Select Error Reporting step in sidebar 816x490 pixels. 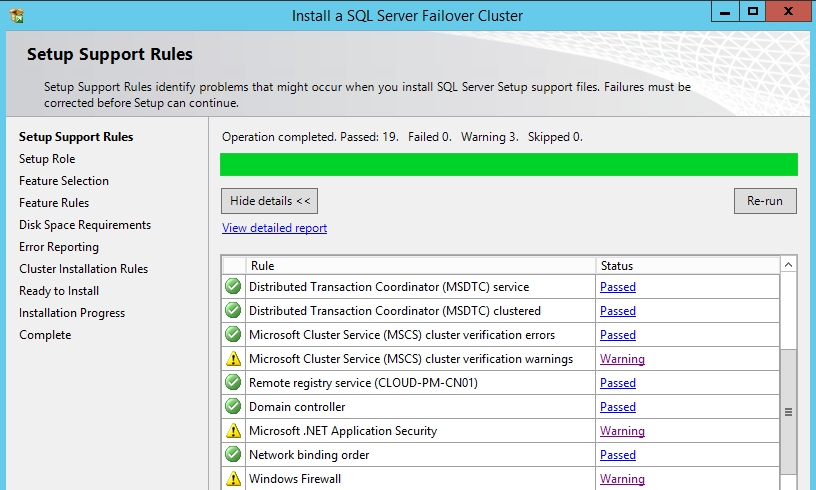click(59, 247)
